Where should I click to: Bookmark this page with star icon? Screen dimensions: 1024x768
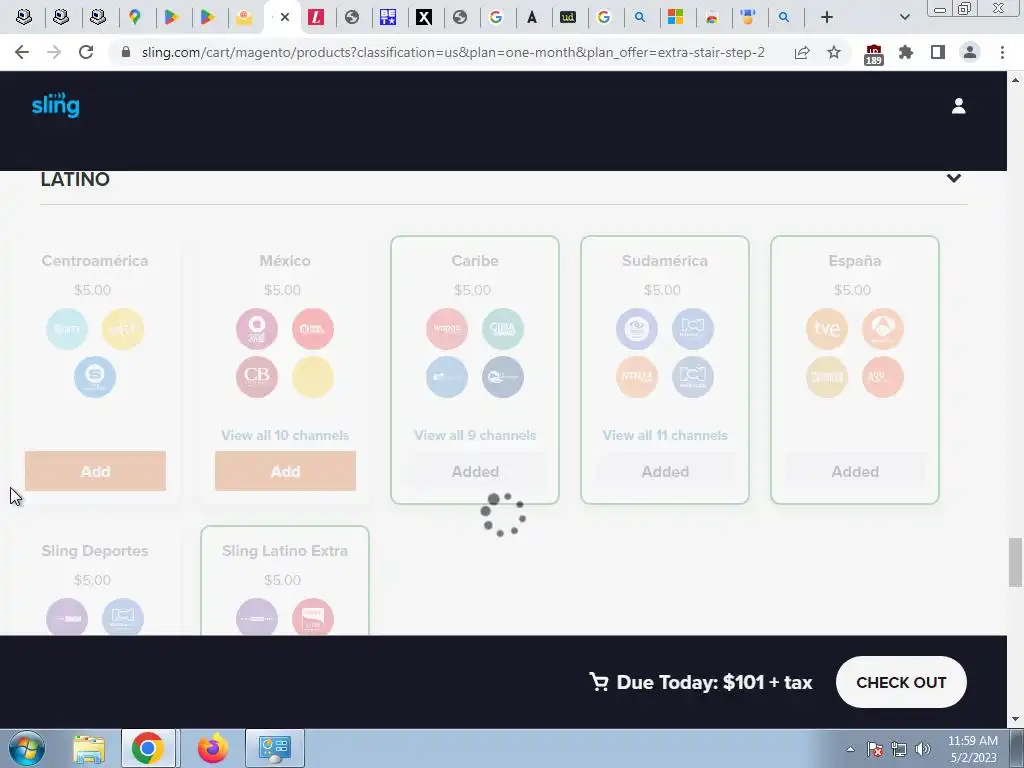pos(834,52)
